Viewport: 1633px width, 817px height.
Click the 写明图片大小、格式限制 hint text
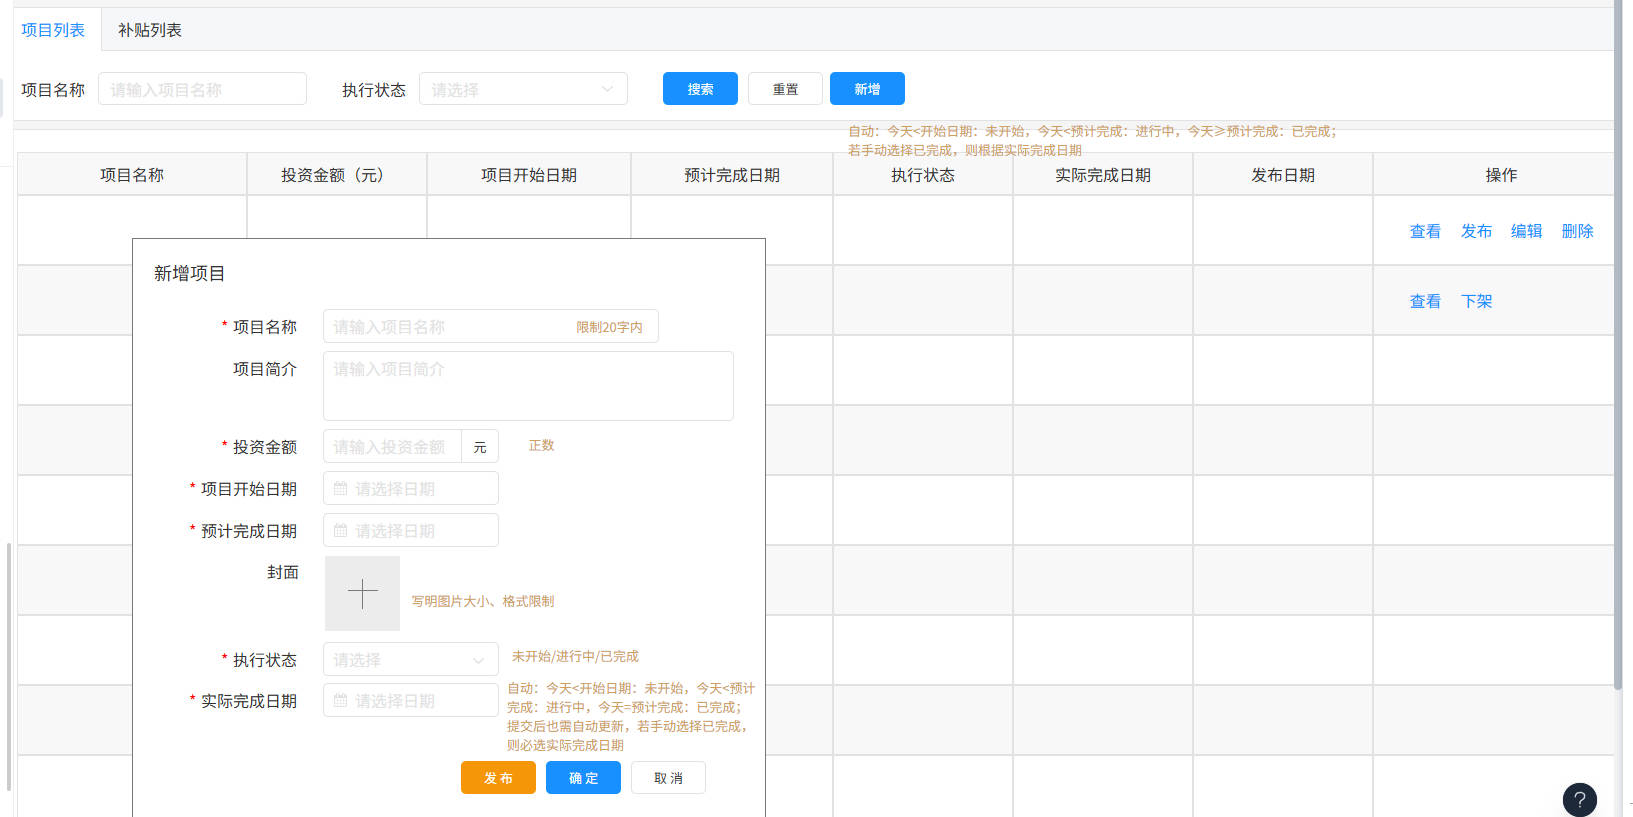click(483, 601)
